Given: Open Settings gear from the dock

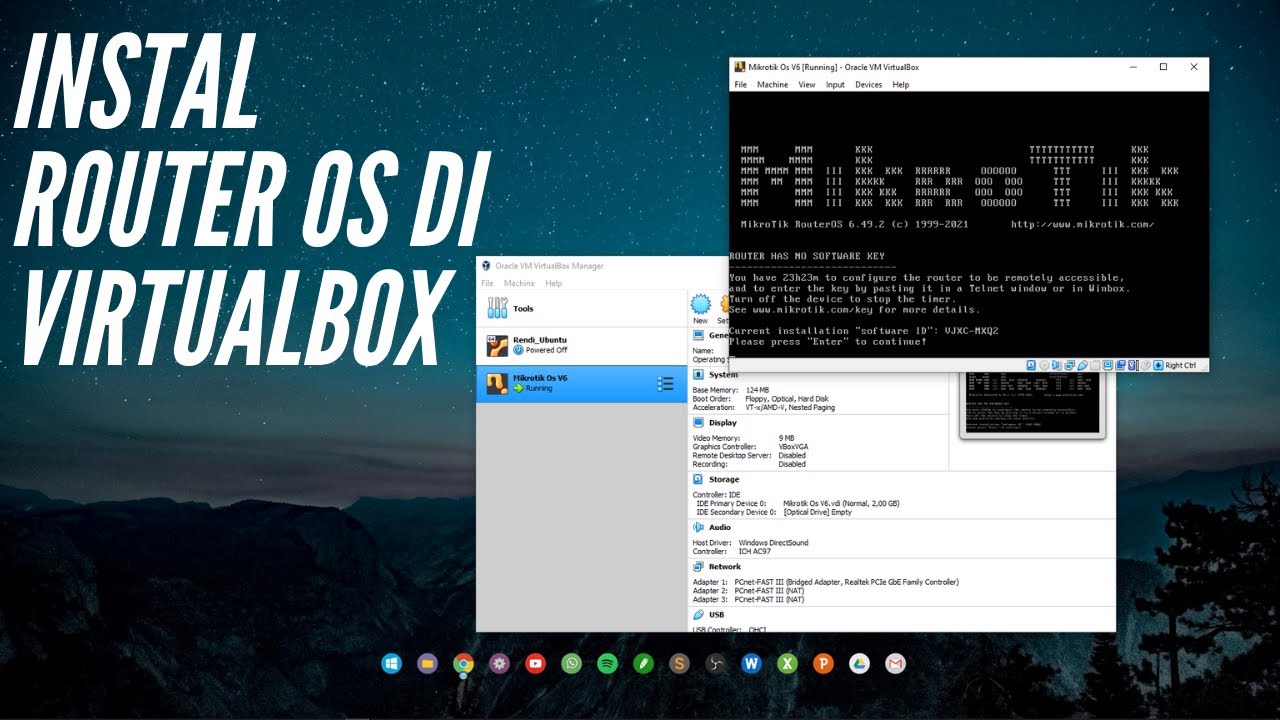Looking at the screenshot, I should 499,663.
